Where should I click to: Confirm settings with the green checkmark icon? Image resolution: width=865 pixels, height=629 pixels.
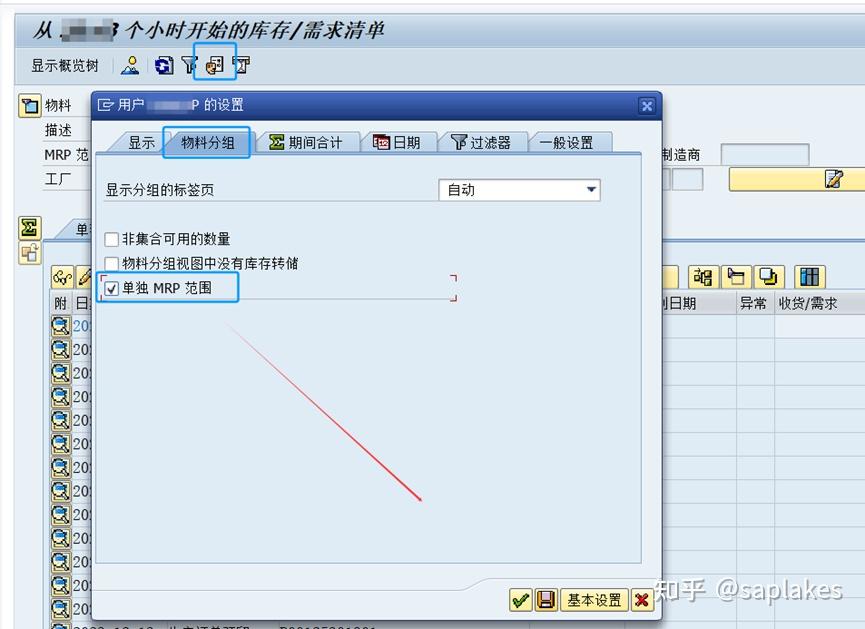pyautogui.click(x=519, y=600)
